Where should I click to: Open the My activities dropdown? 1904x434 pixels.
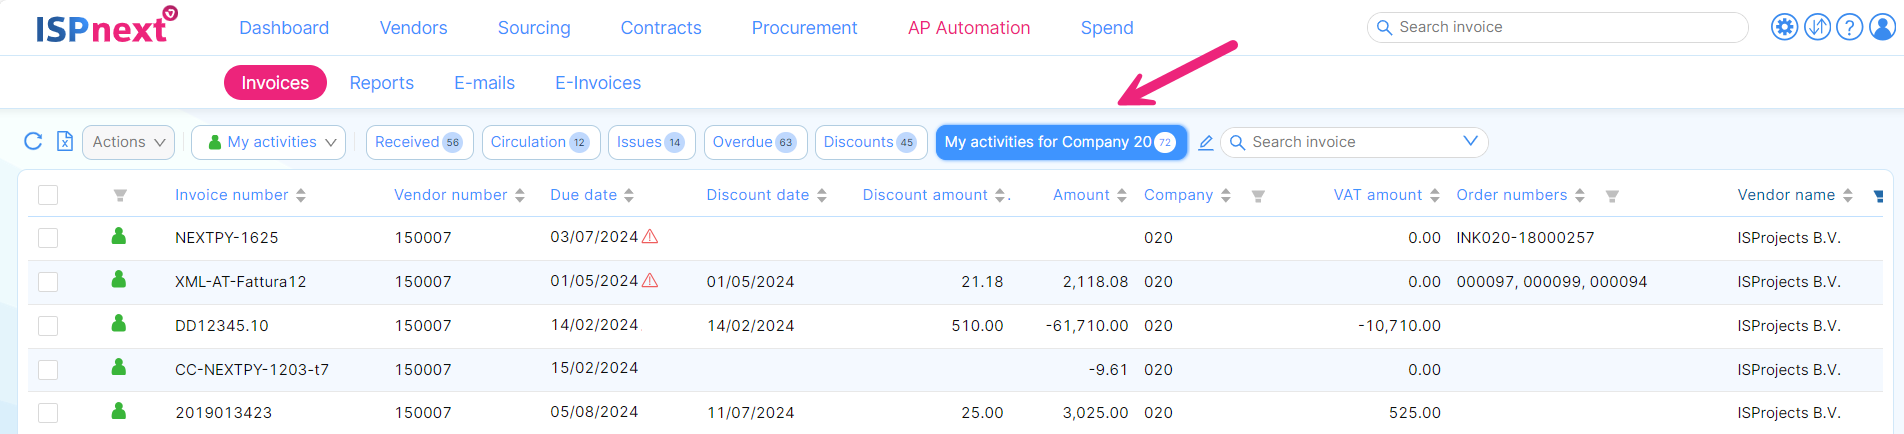pyautogui.click(x=269, y=142)
